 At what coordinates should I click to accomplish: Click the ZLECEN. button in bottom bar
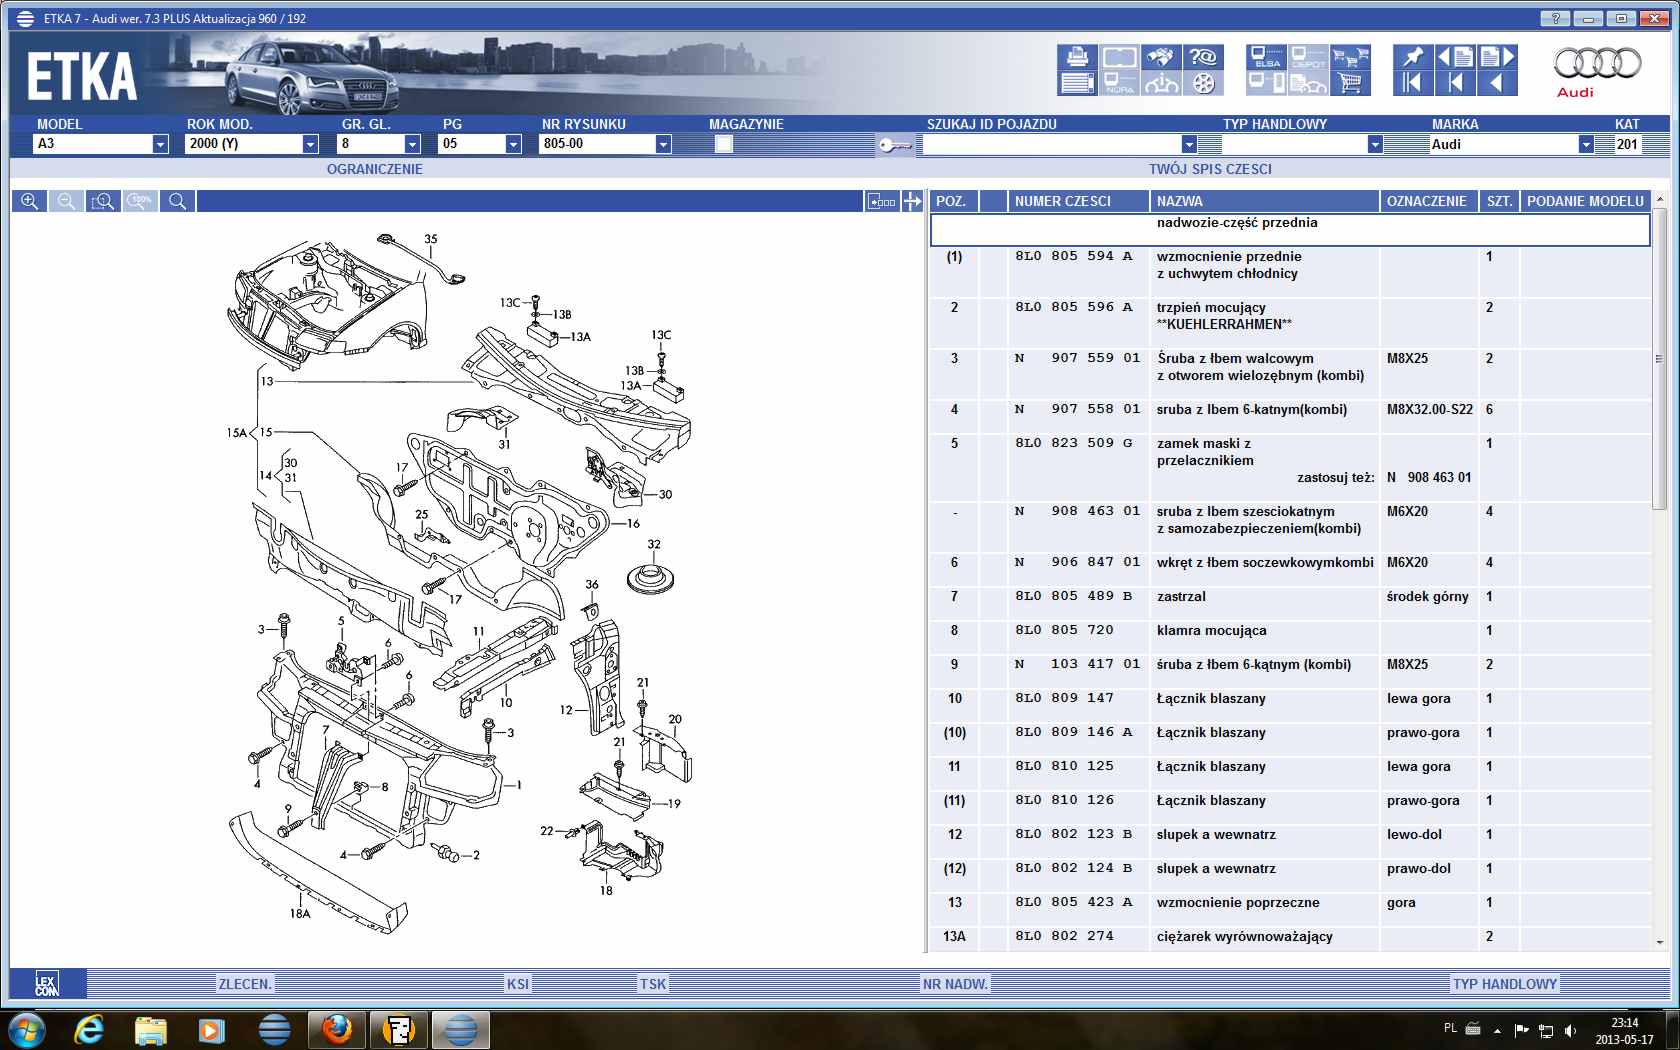click(245, 984)
